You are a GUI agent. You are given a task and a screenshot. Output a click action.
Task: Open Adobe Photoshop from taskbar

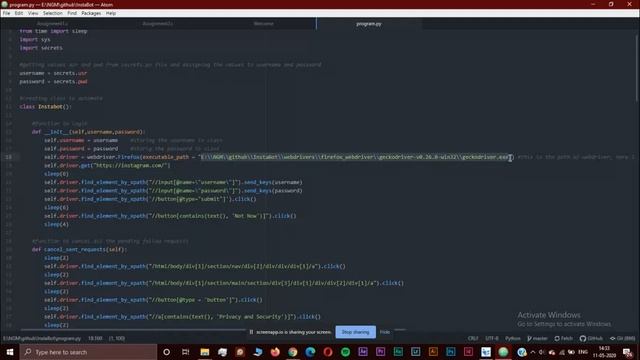451,352
